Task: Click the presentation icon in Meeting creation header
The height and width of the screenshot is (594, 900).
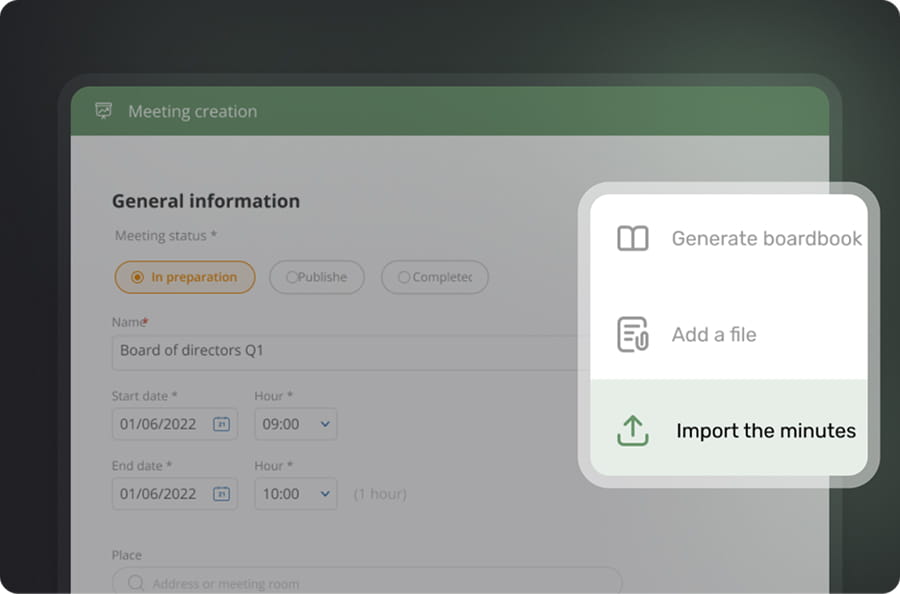Action: [x=103, y=111]
